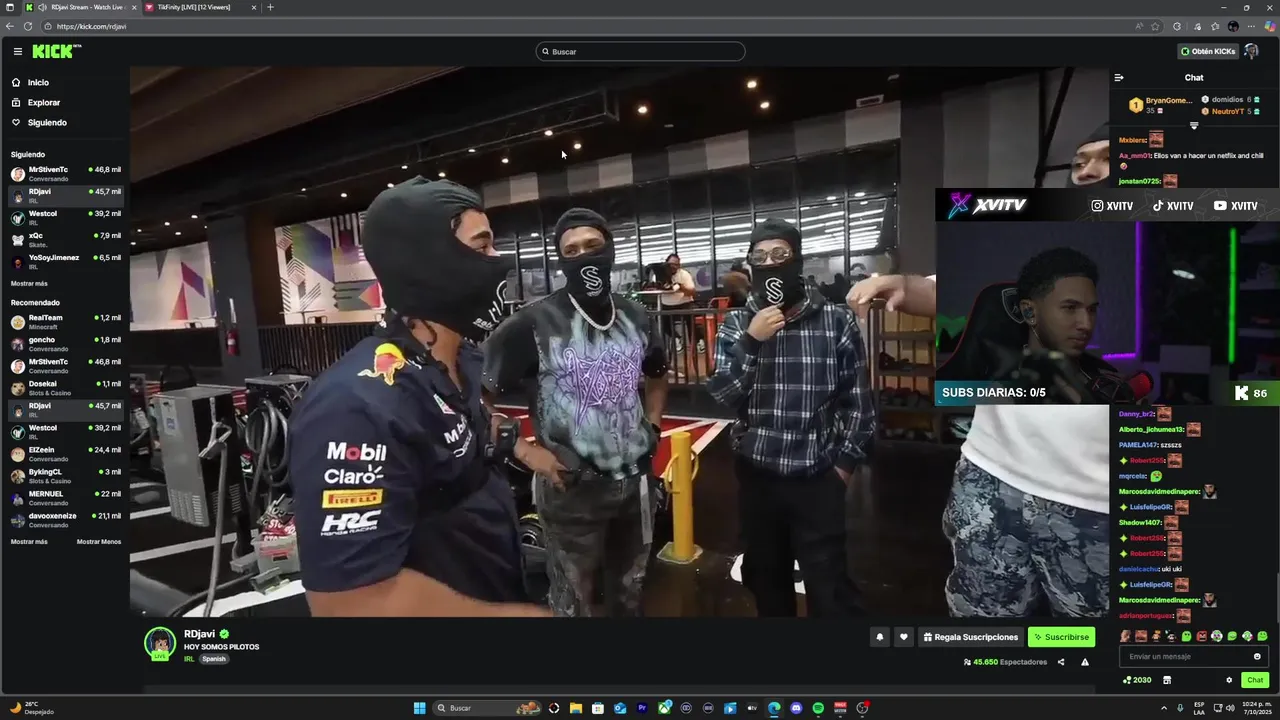Image resolution: width=1280 pixels, height=720 pixels.
Task: Click Mostrar más under Siguiendo
Action: [x=29, y=284]
